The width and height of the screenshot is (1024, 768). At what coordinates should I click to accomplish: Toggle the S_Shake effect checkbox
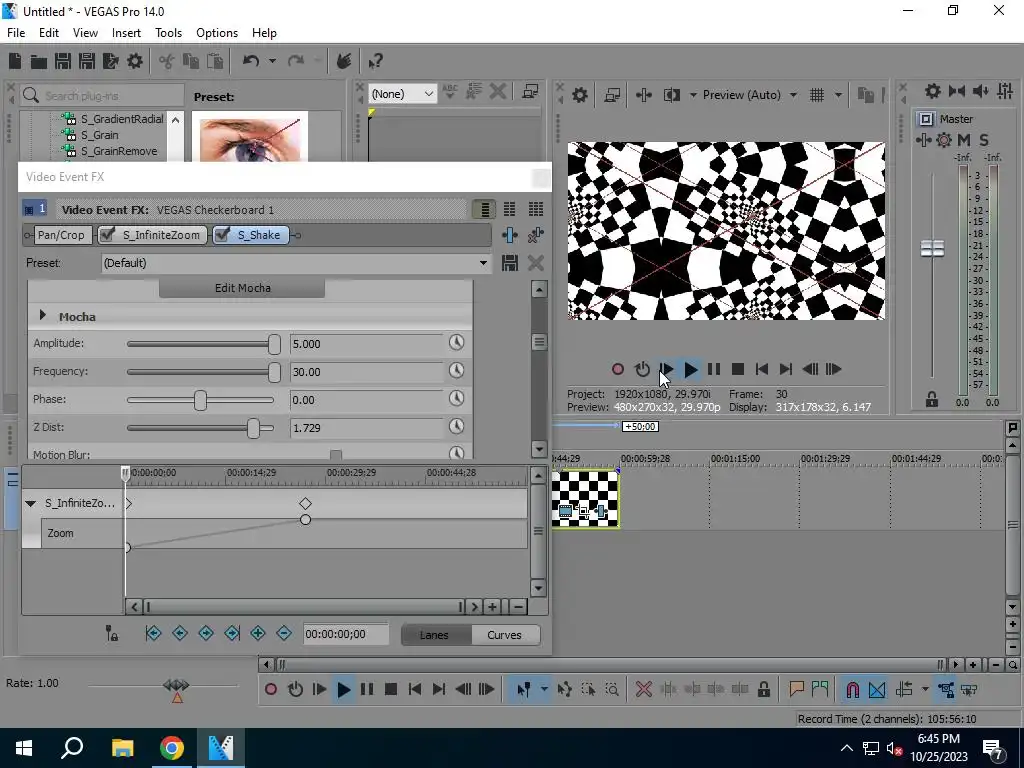(x=222, y=234)
